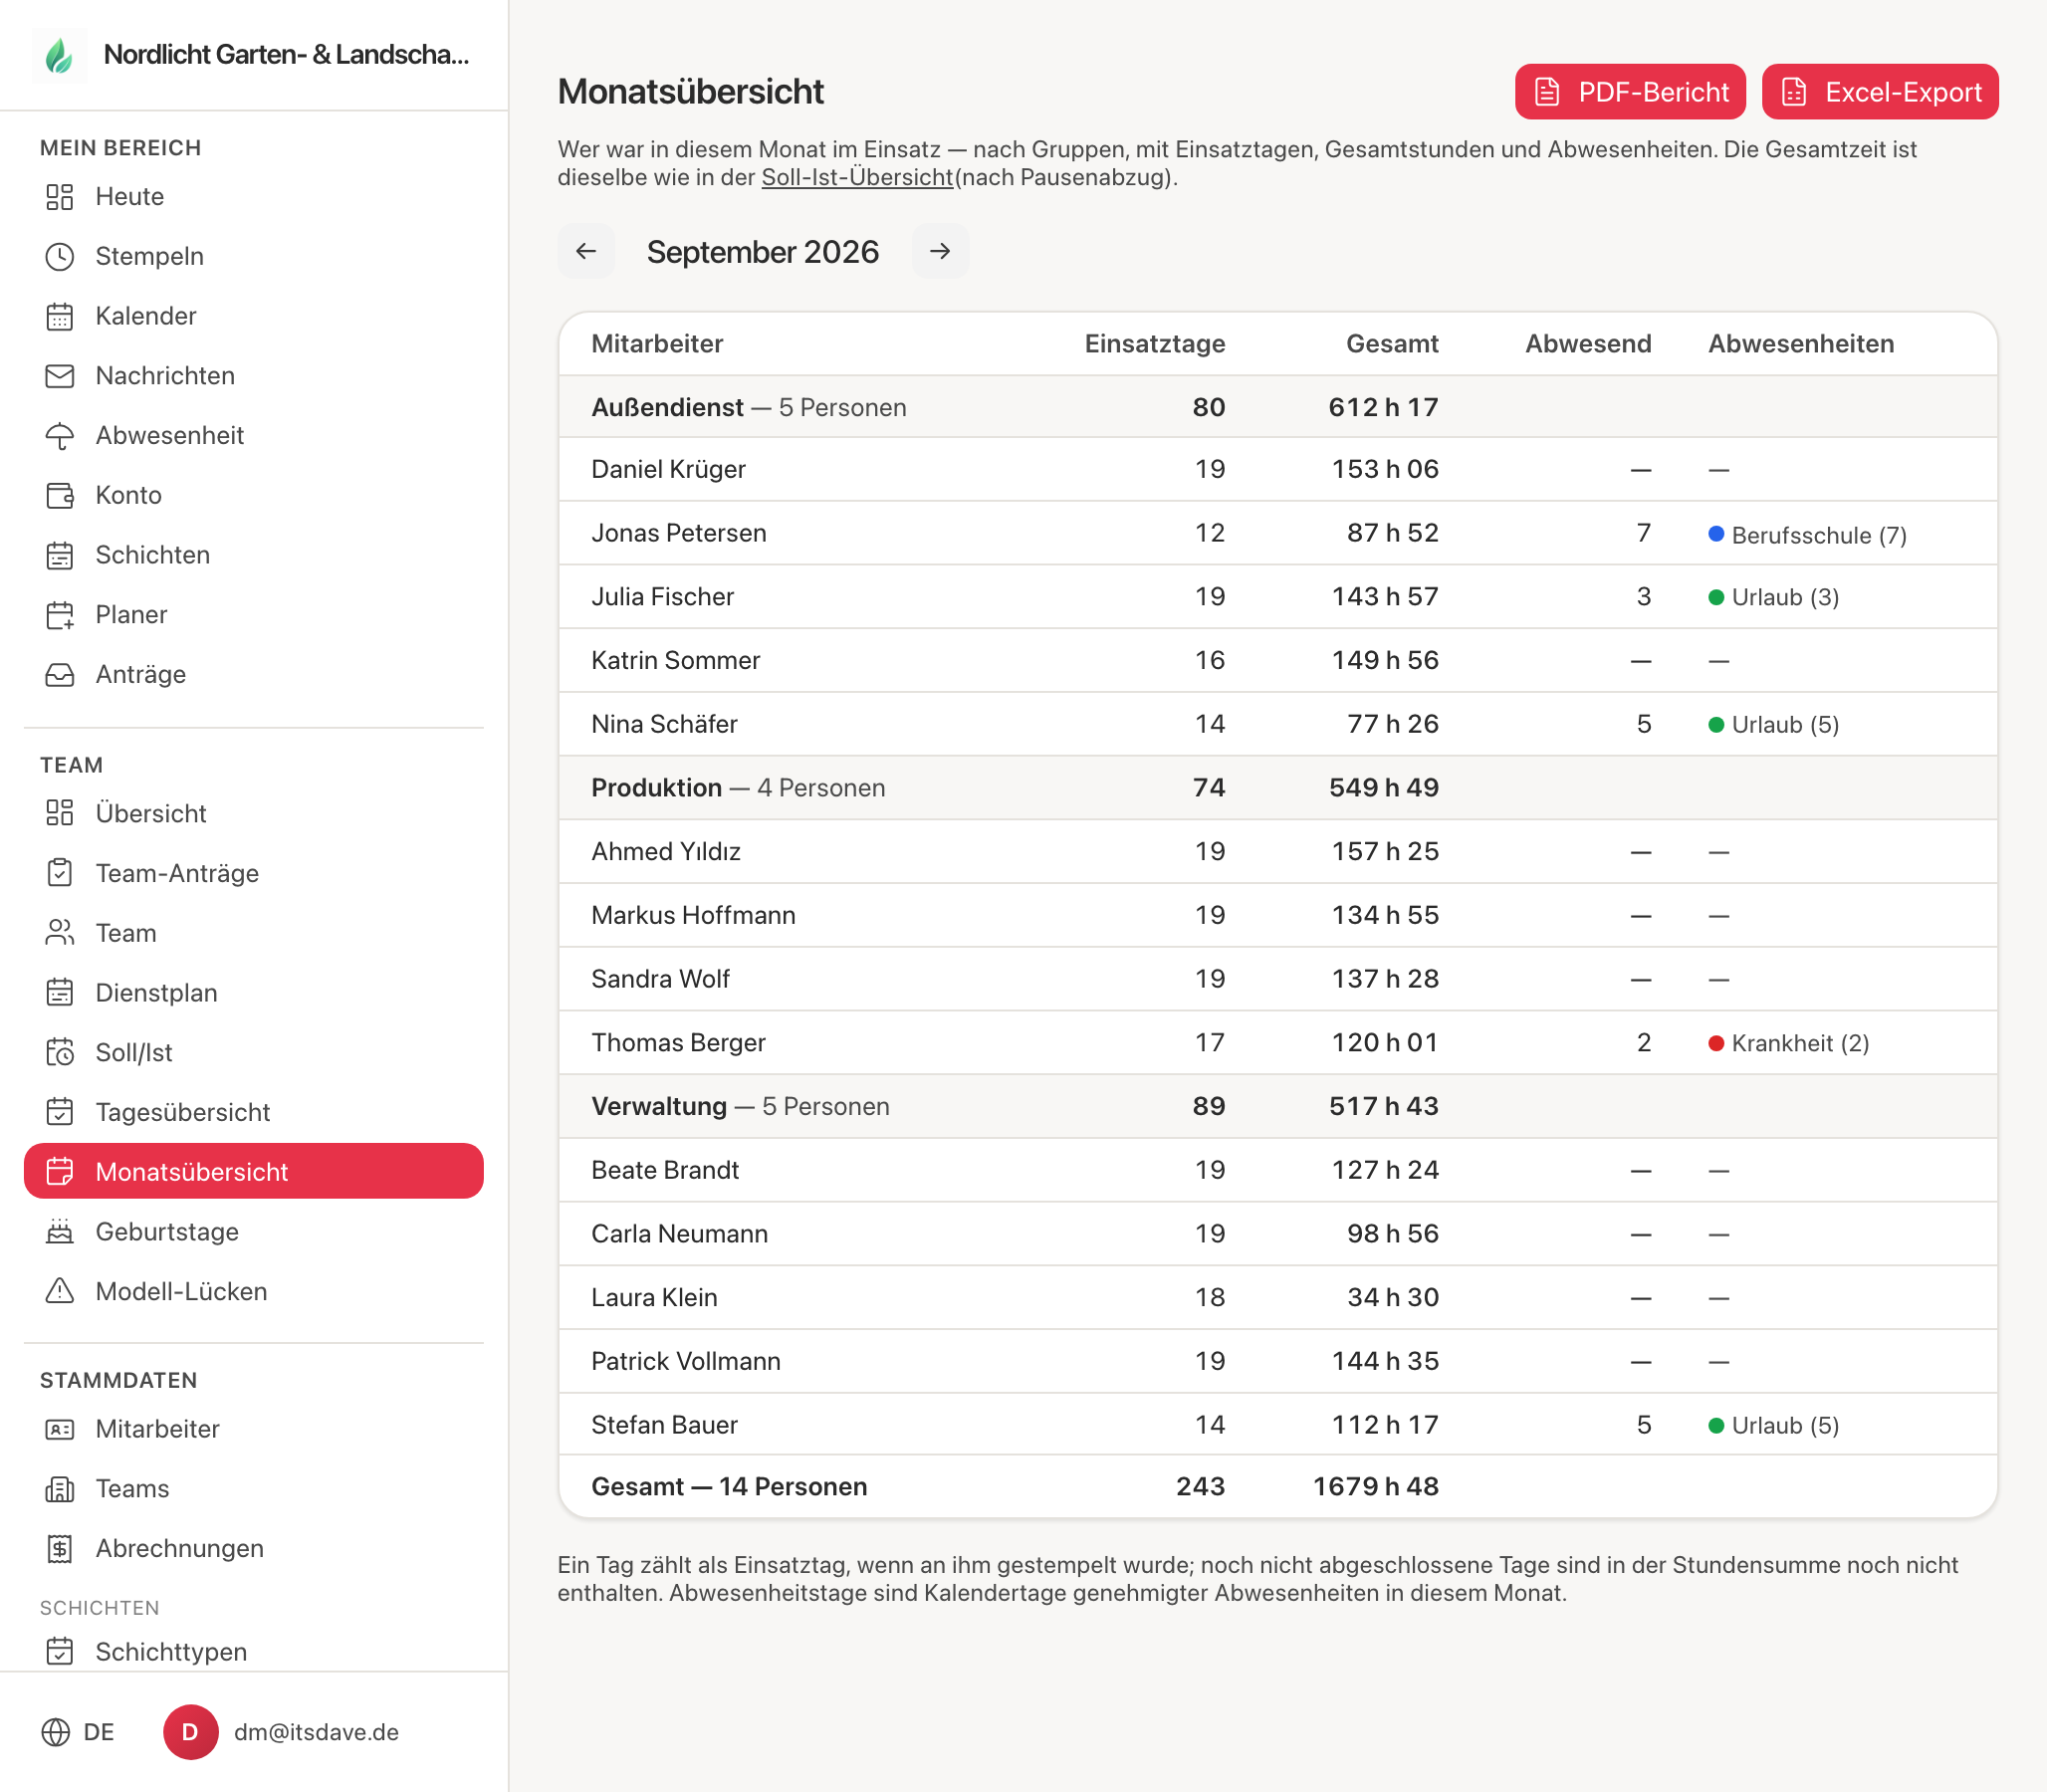Click the Heute dashboard icon
The height and width of the screenshot is (1792, 2047).
pos(60,197)
